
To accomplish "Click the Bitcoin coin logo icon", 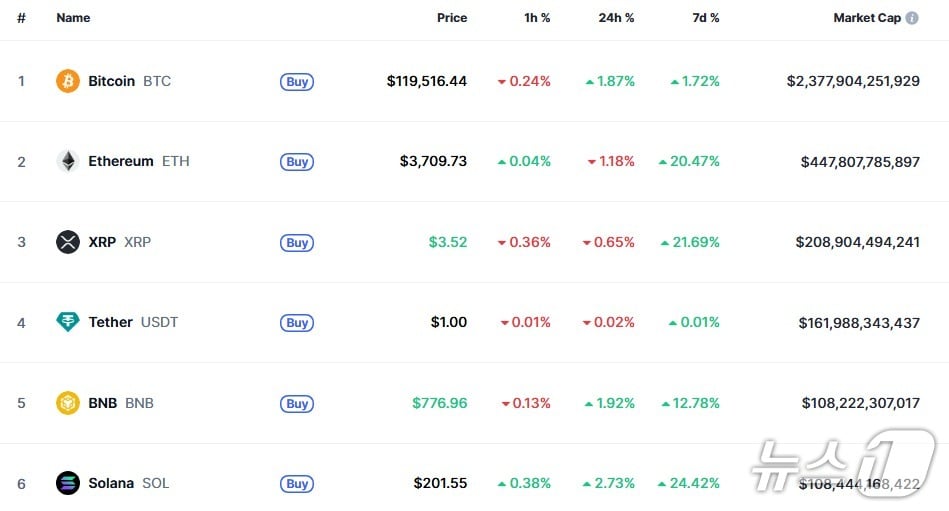I will (68, 81).
